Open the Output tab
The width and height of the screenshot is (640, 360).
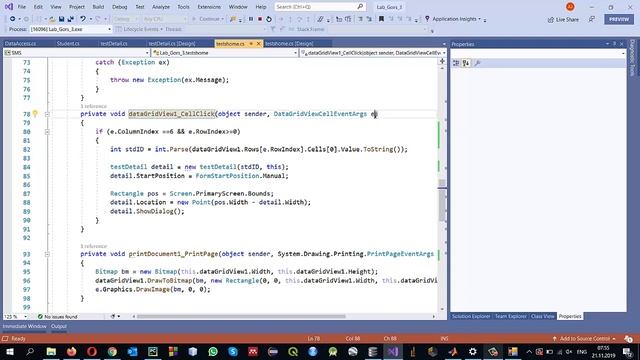pyautogui.click(x=59, y=327)
